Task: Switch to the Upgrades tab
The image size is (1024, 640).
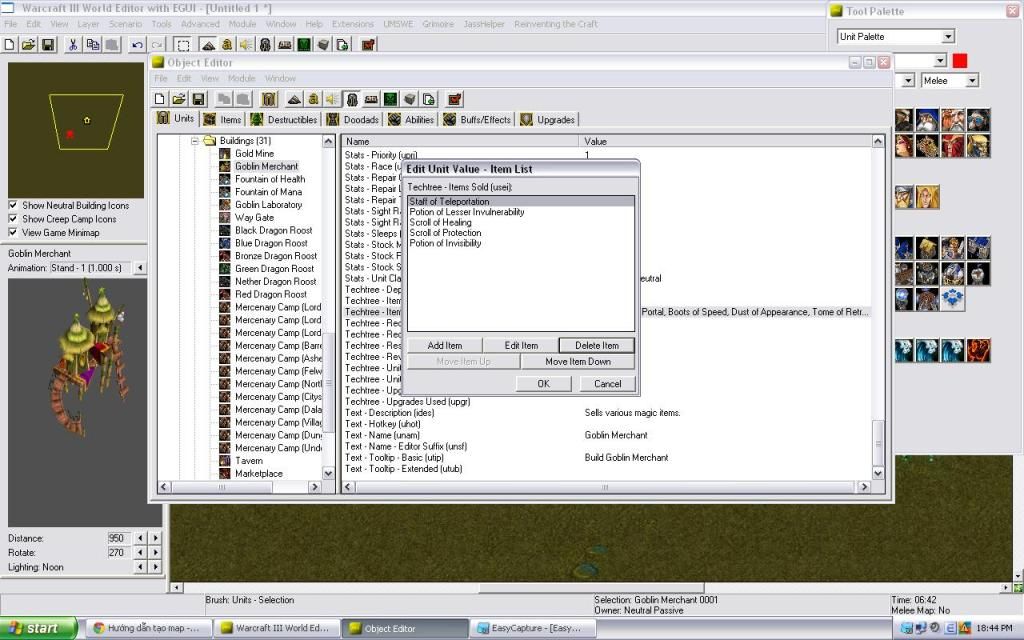Action: tap(548, 120)
